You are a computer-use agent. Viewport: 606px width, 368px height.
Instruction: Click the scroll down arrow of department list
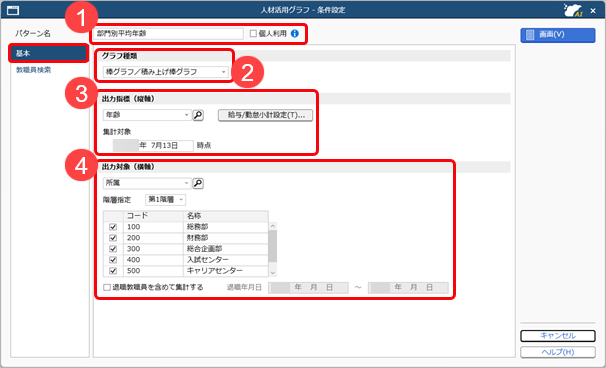point(273,273)
